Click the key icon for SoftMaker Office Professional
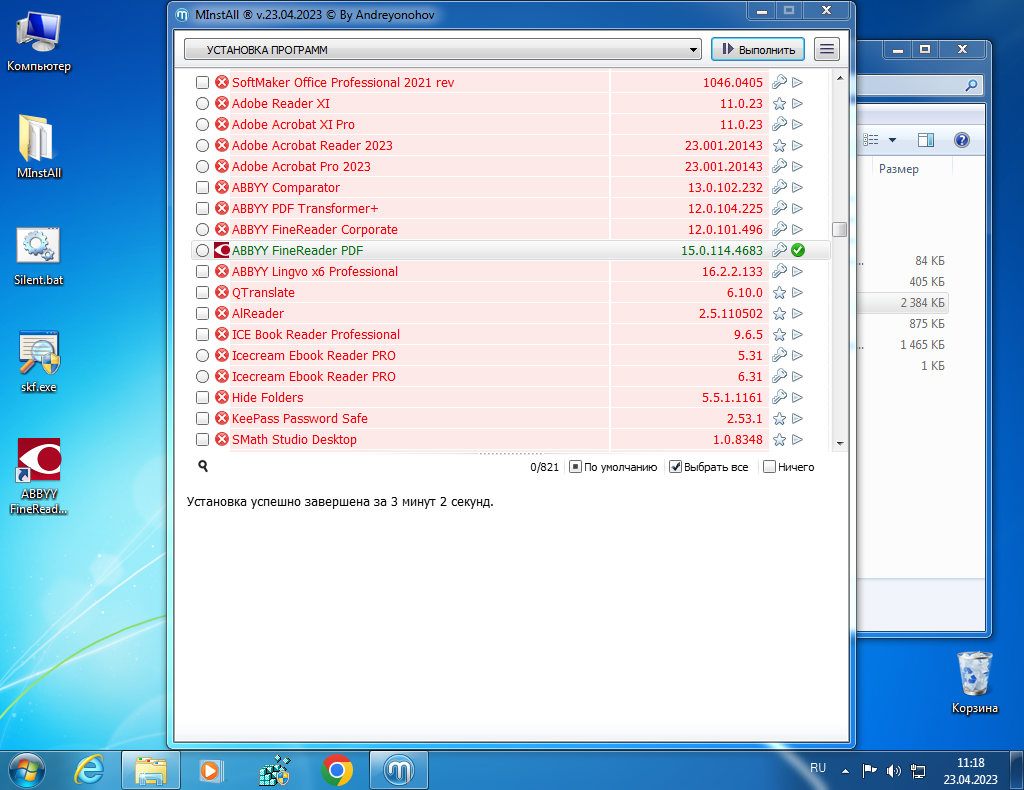The width and height of the screenshot is (1024, 790). 779,82
